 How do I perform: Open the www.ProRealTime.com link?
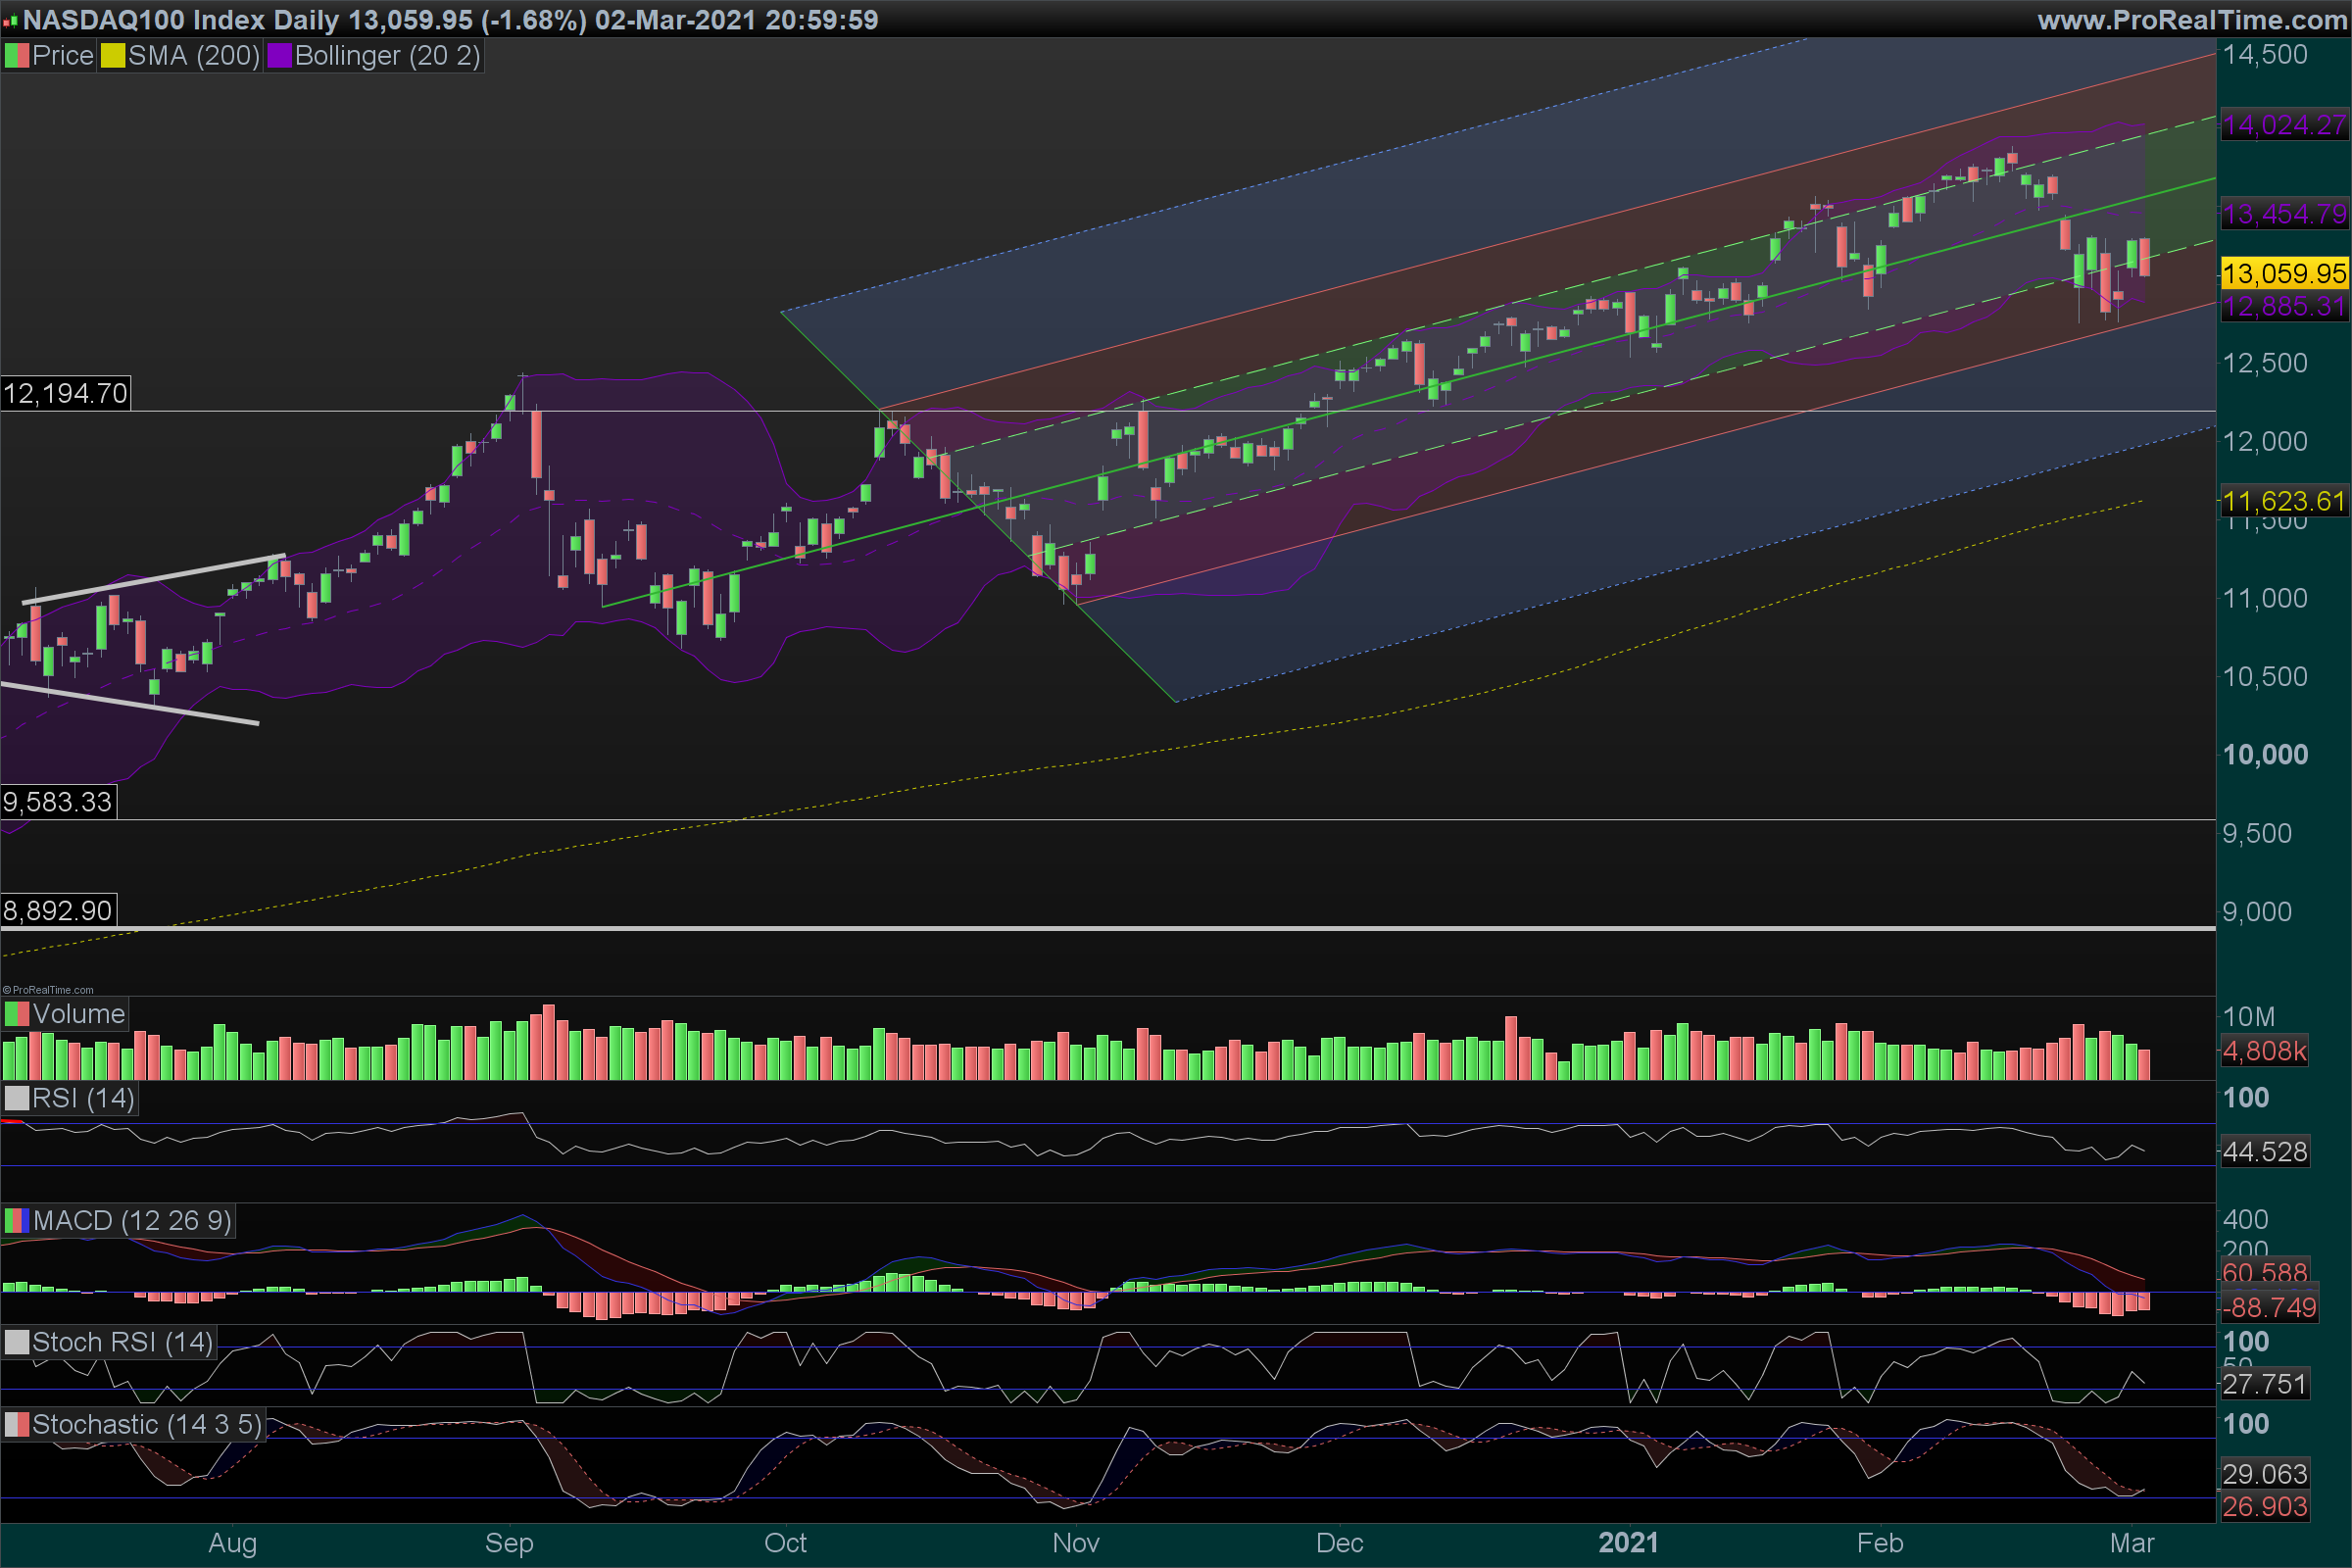pyautogui.click(x=2192, y=20)
